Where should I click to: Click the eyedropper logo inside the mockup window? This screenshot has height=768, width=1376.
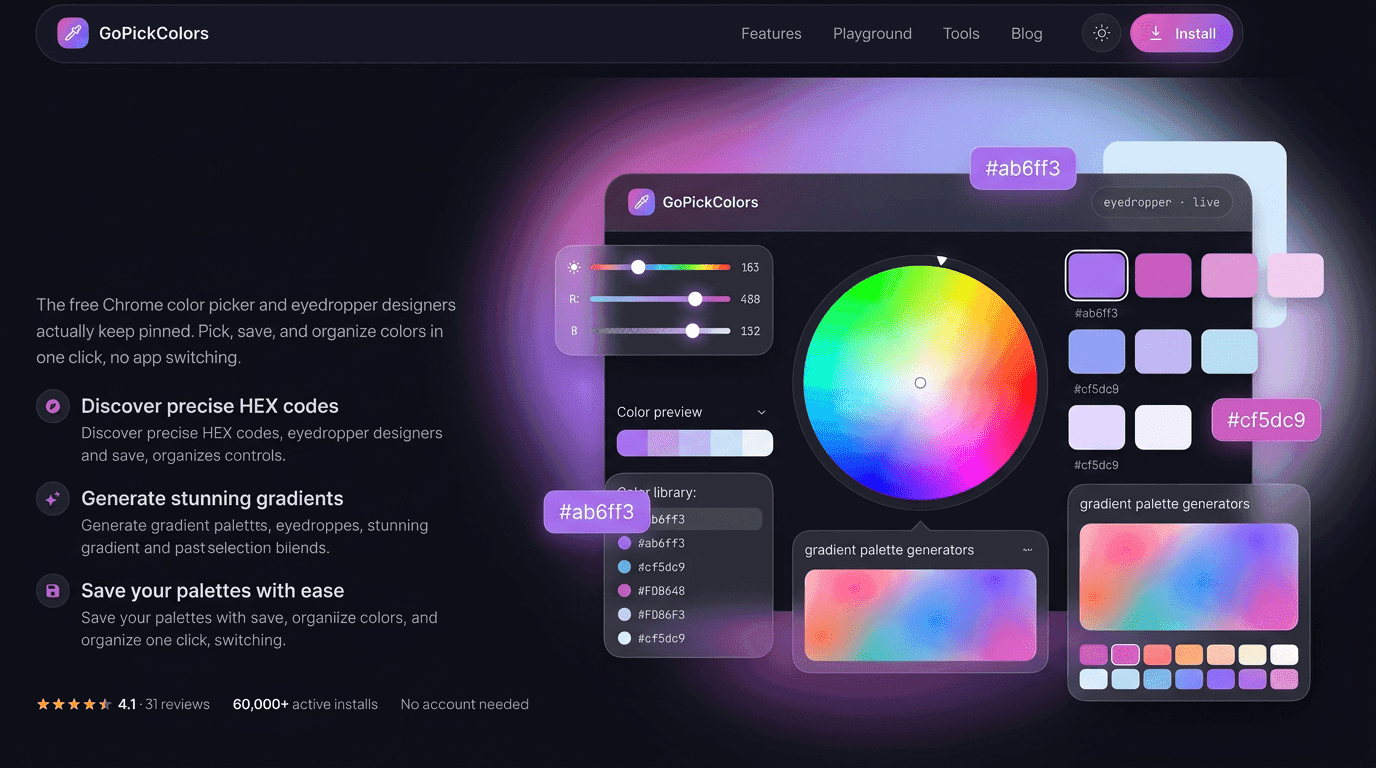click(641, 202)
